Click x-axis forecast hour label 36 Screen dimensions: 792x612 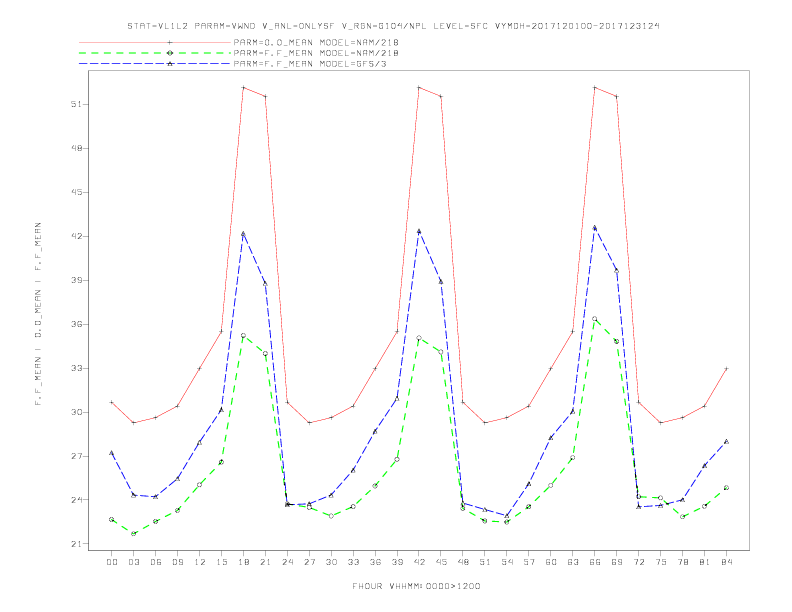click(x=375, y=562)
